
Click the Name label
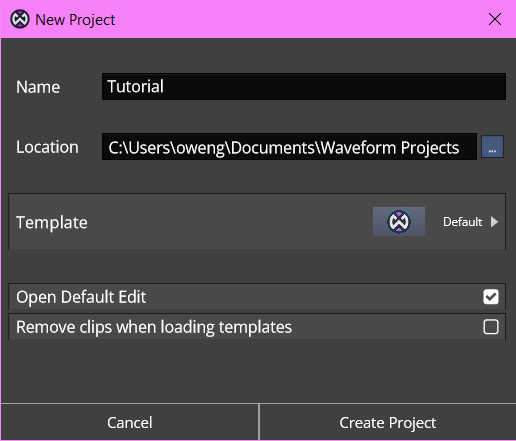[38, 87]
